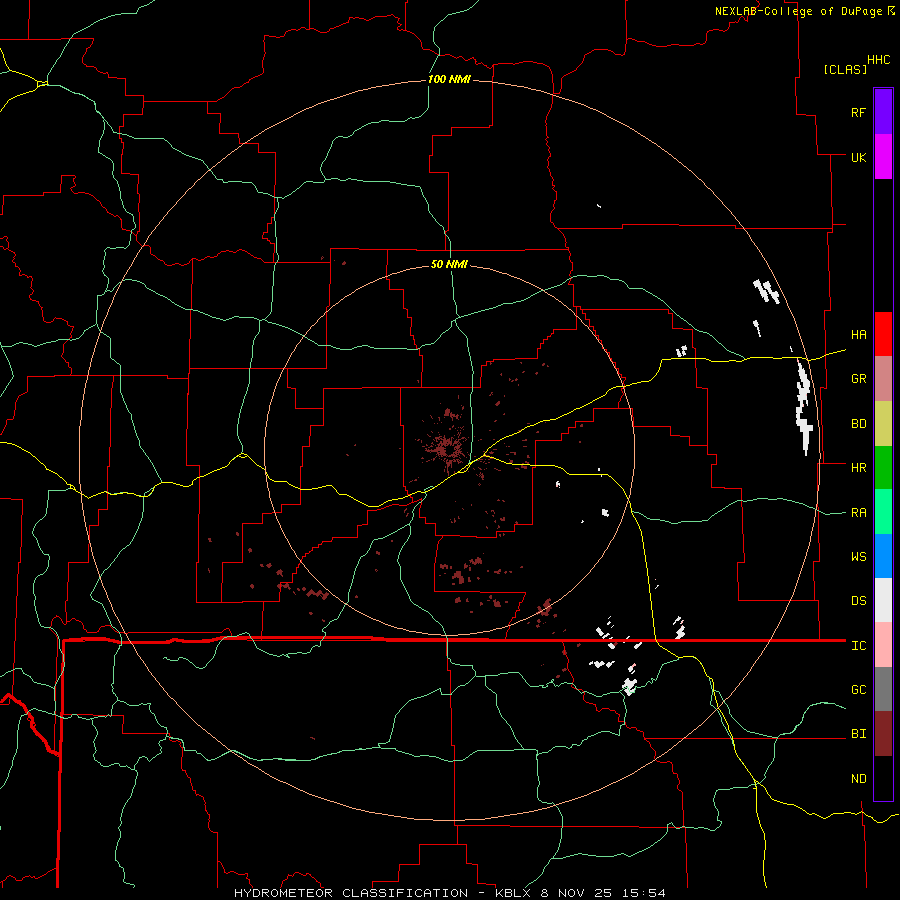Viewport: 900px width, 900px height.
Task: Click the 50 NMI range ring label
Action: 449,264
